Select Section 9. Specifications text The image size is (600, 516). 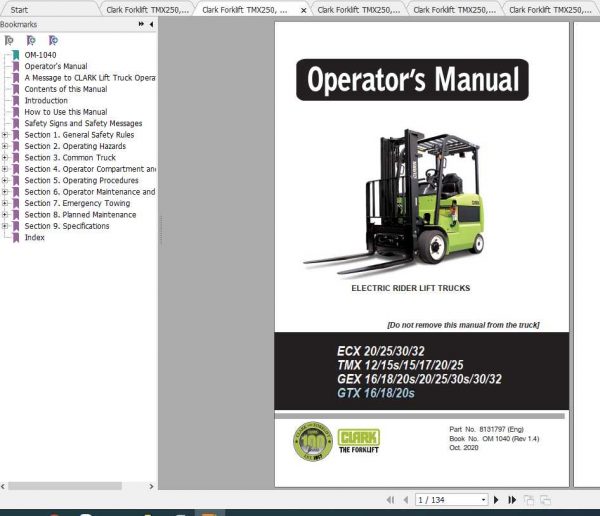coord(67,226)
